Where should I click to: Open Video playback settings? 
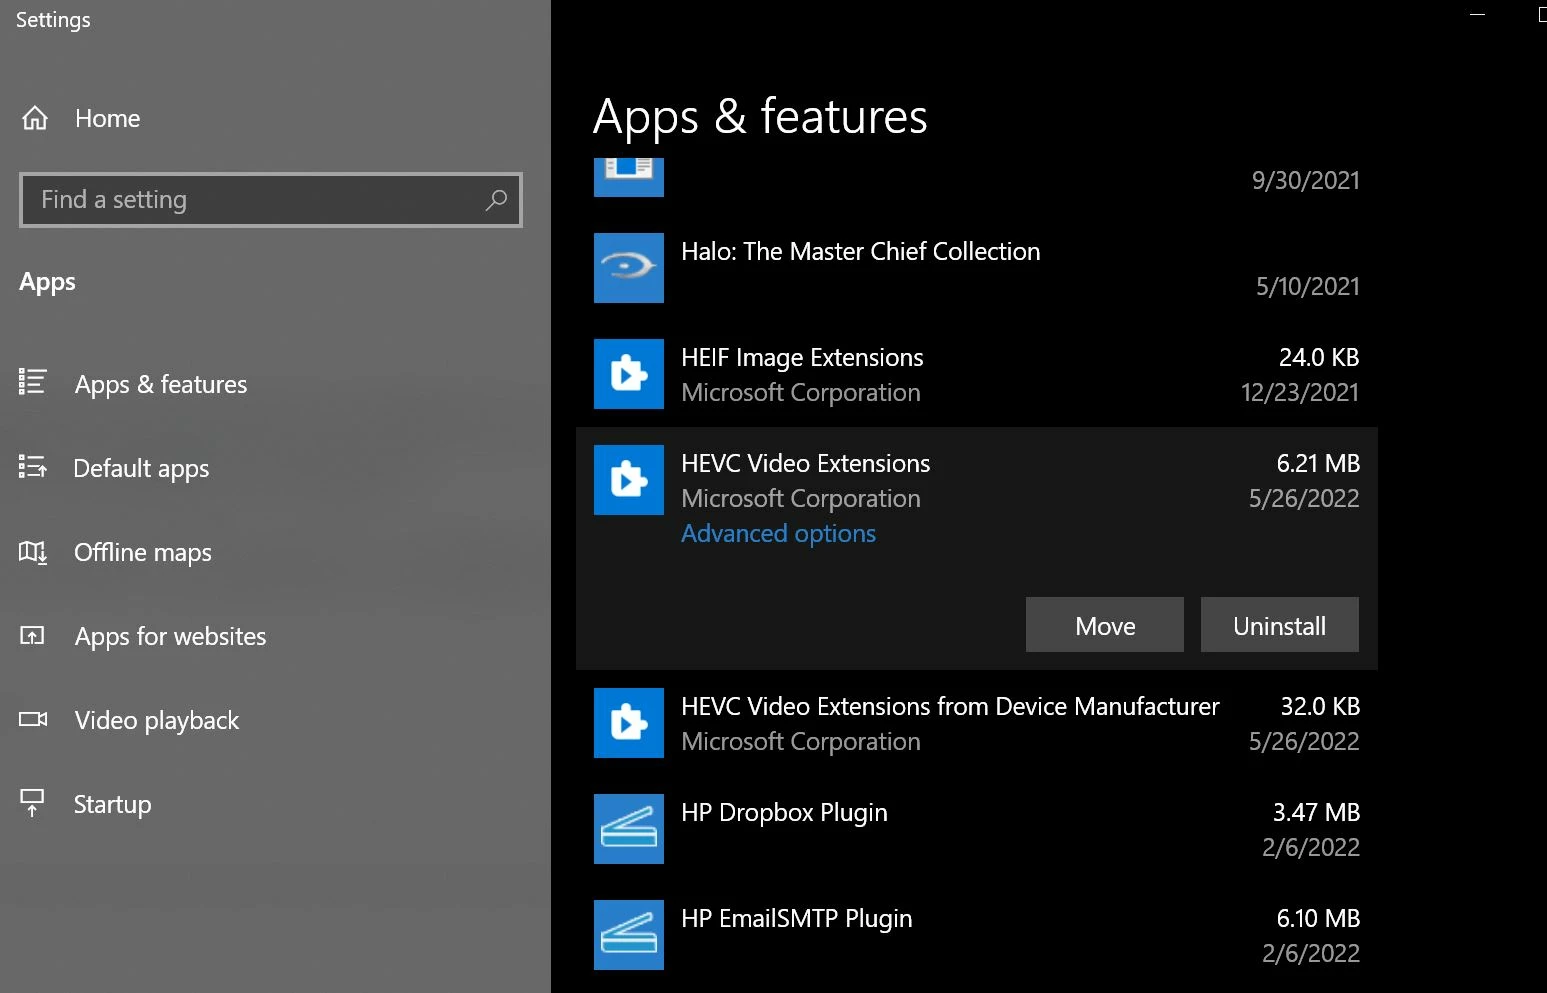[156, 720]
